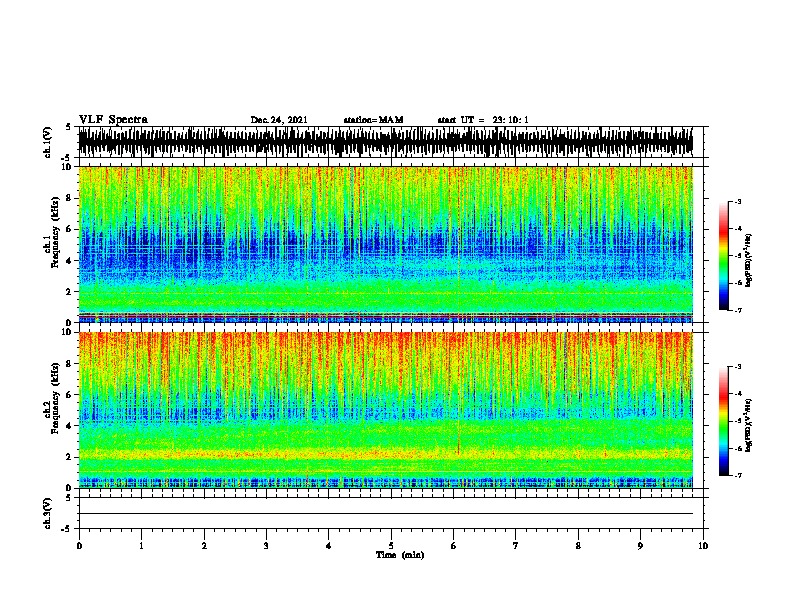Click the "ch.3(V)" axis label
Screen dimensions: 792x612
tap(47, 513)
